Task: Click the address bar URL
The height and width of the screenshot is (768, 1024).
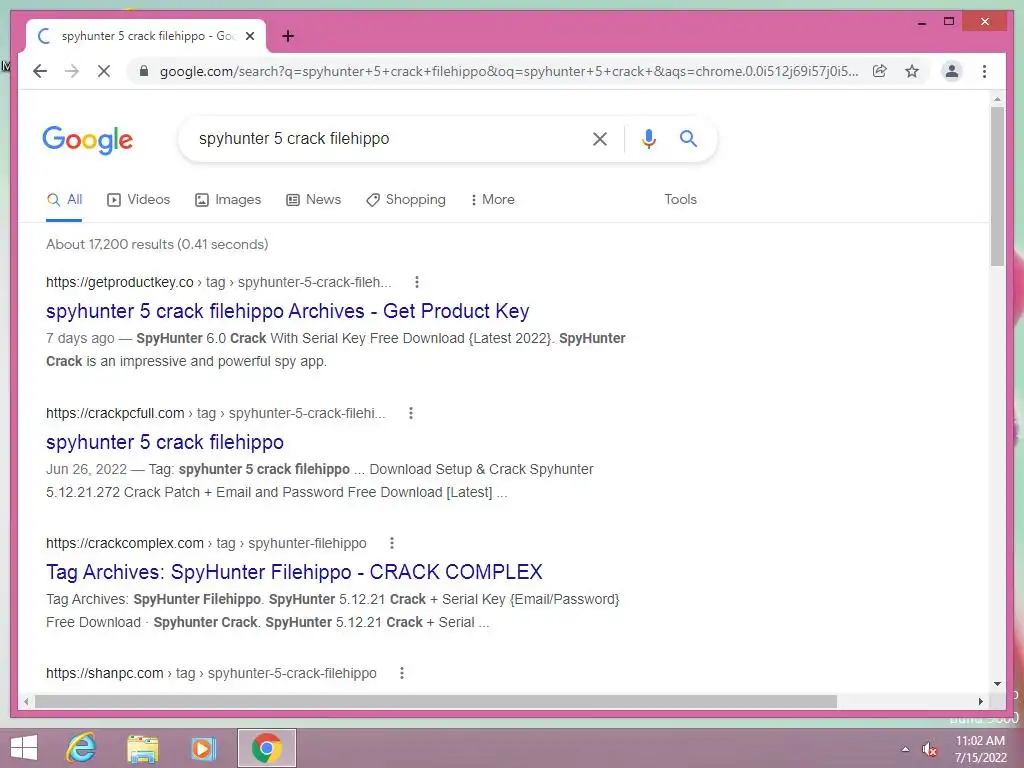Action: coord(509,71)
